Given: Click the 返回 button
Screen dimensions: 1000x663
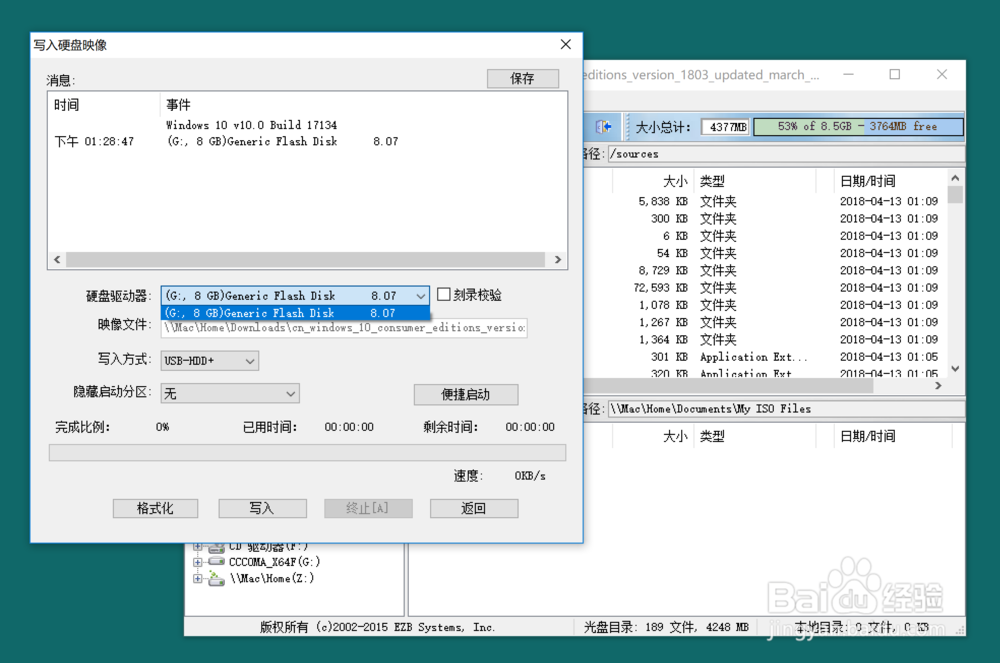Looking at the screenshot, I should (x=474, y=508).
